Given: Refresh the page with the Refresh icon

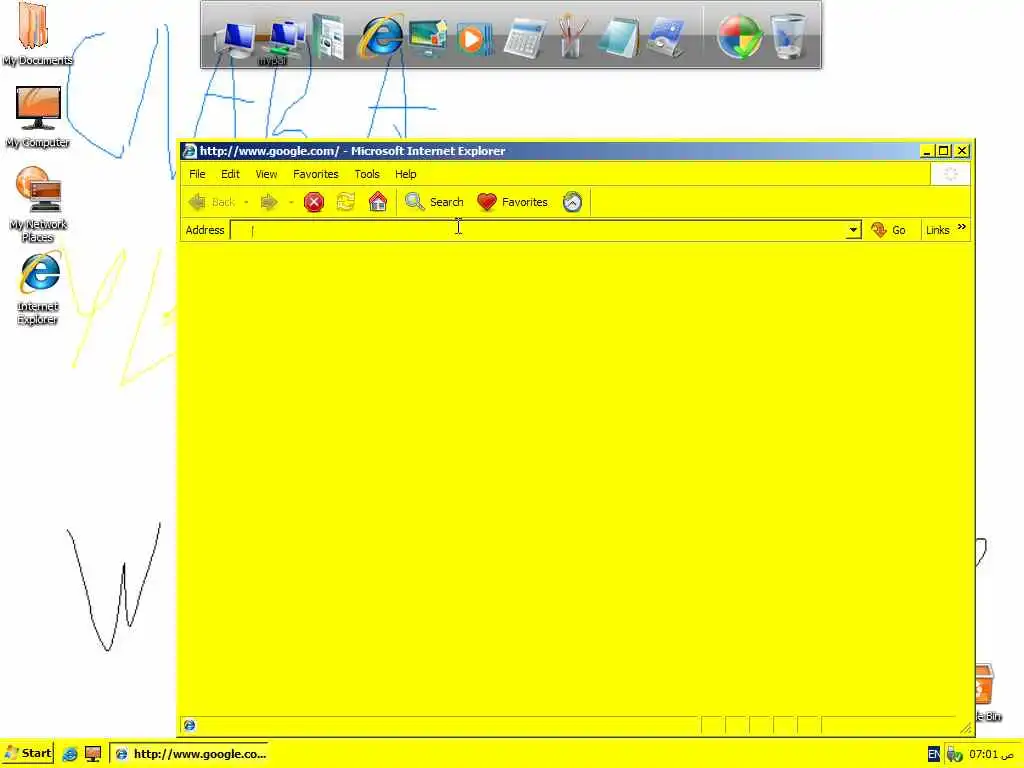Looking at the screenshot, I should [345, 202].
